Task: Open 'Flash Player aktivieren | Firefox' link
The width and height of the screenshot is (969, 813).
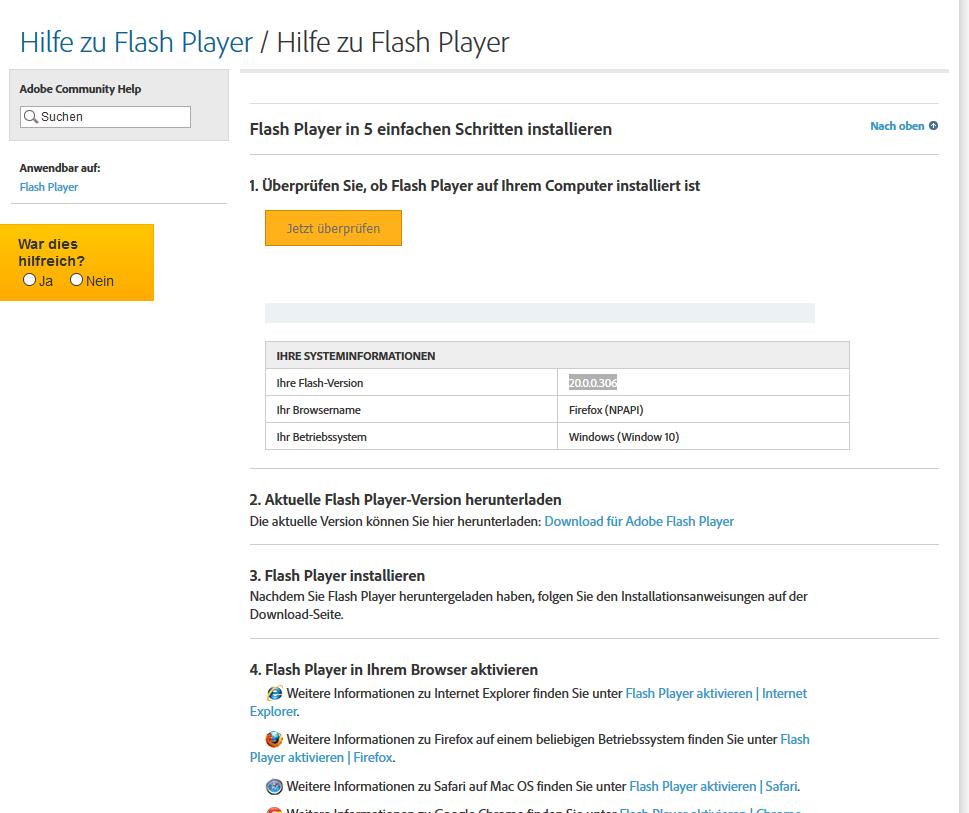Action: [794, 740]
